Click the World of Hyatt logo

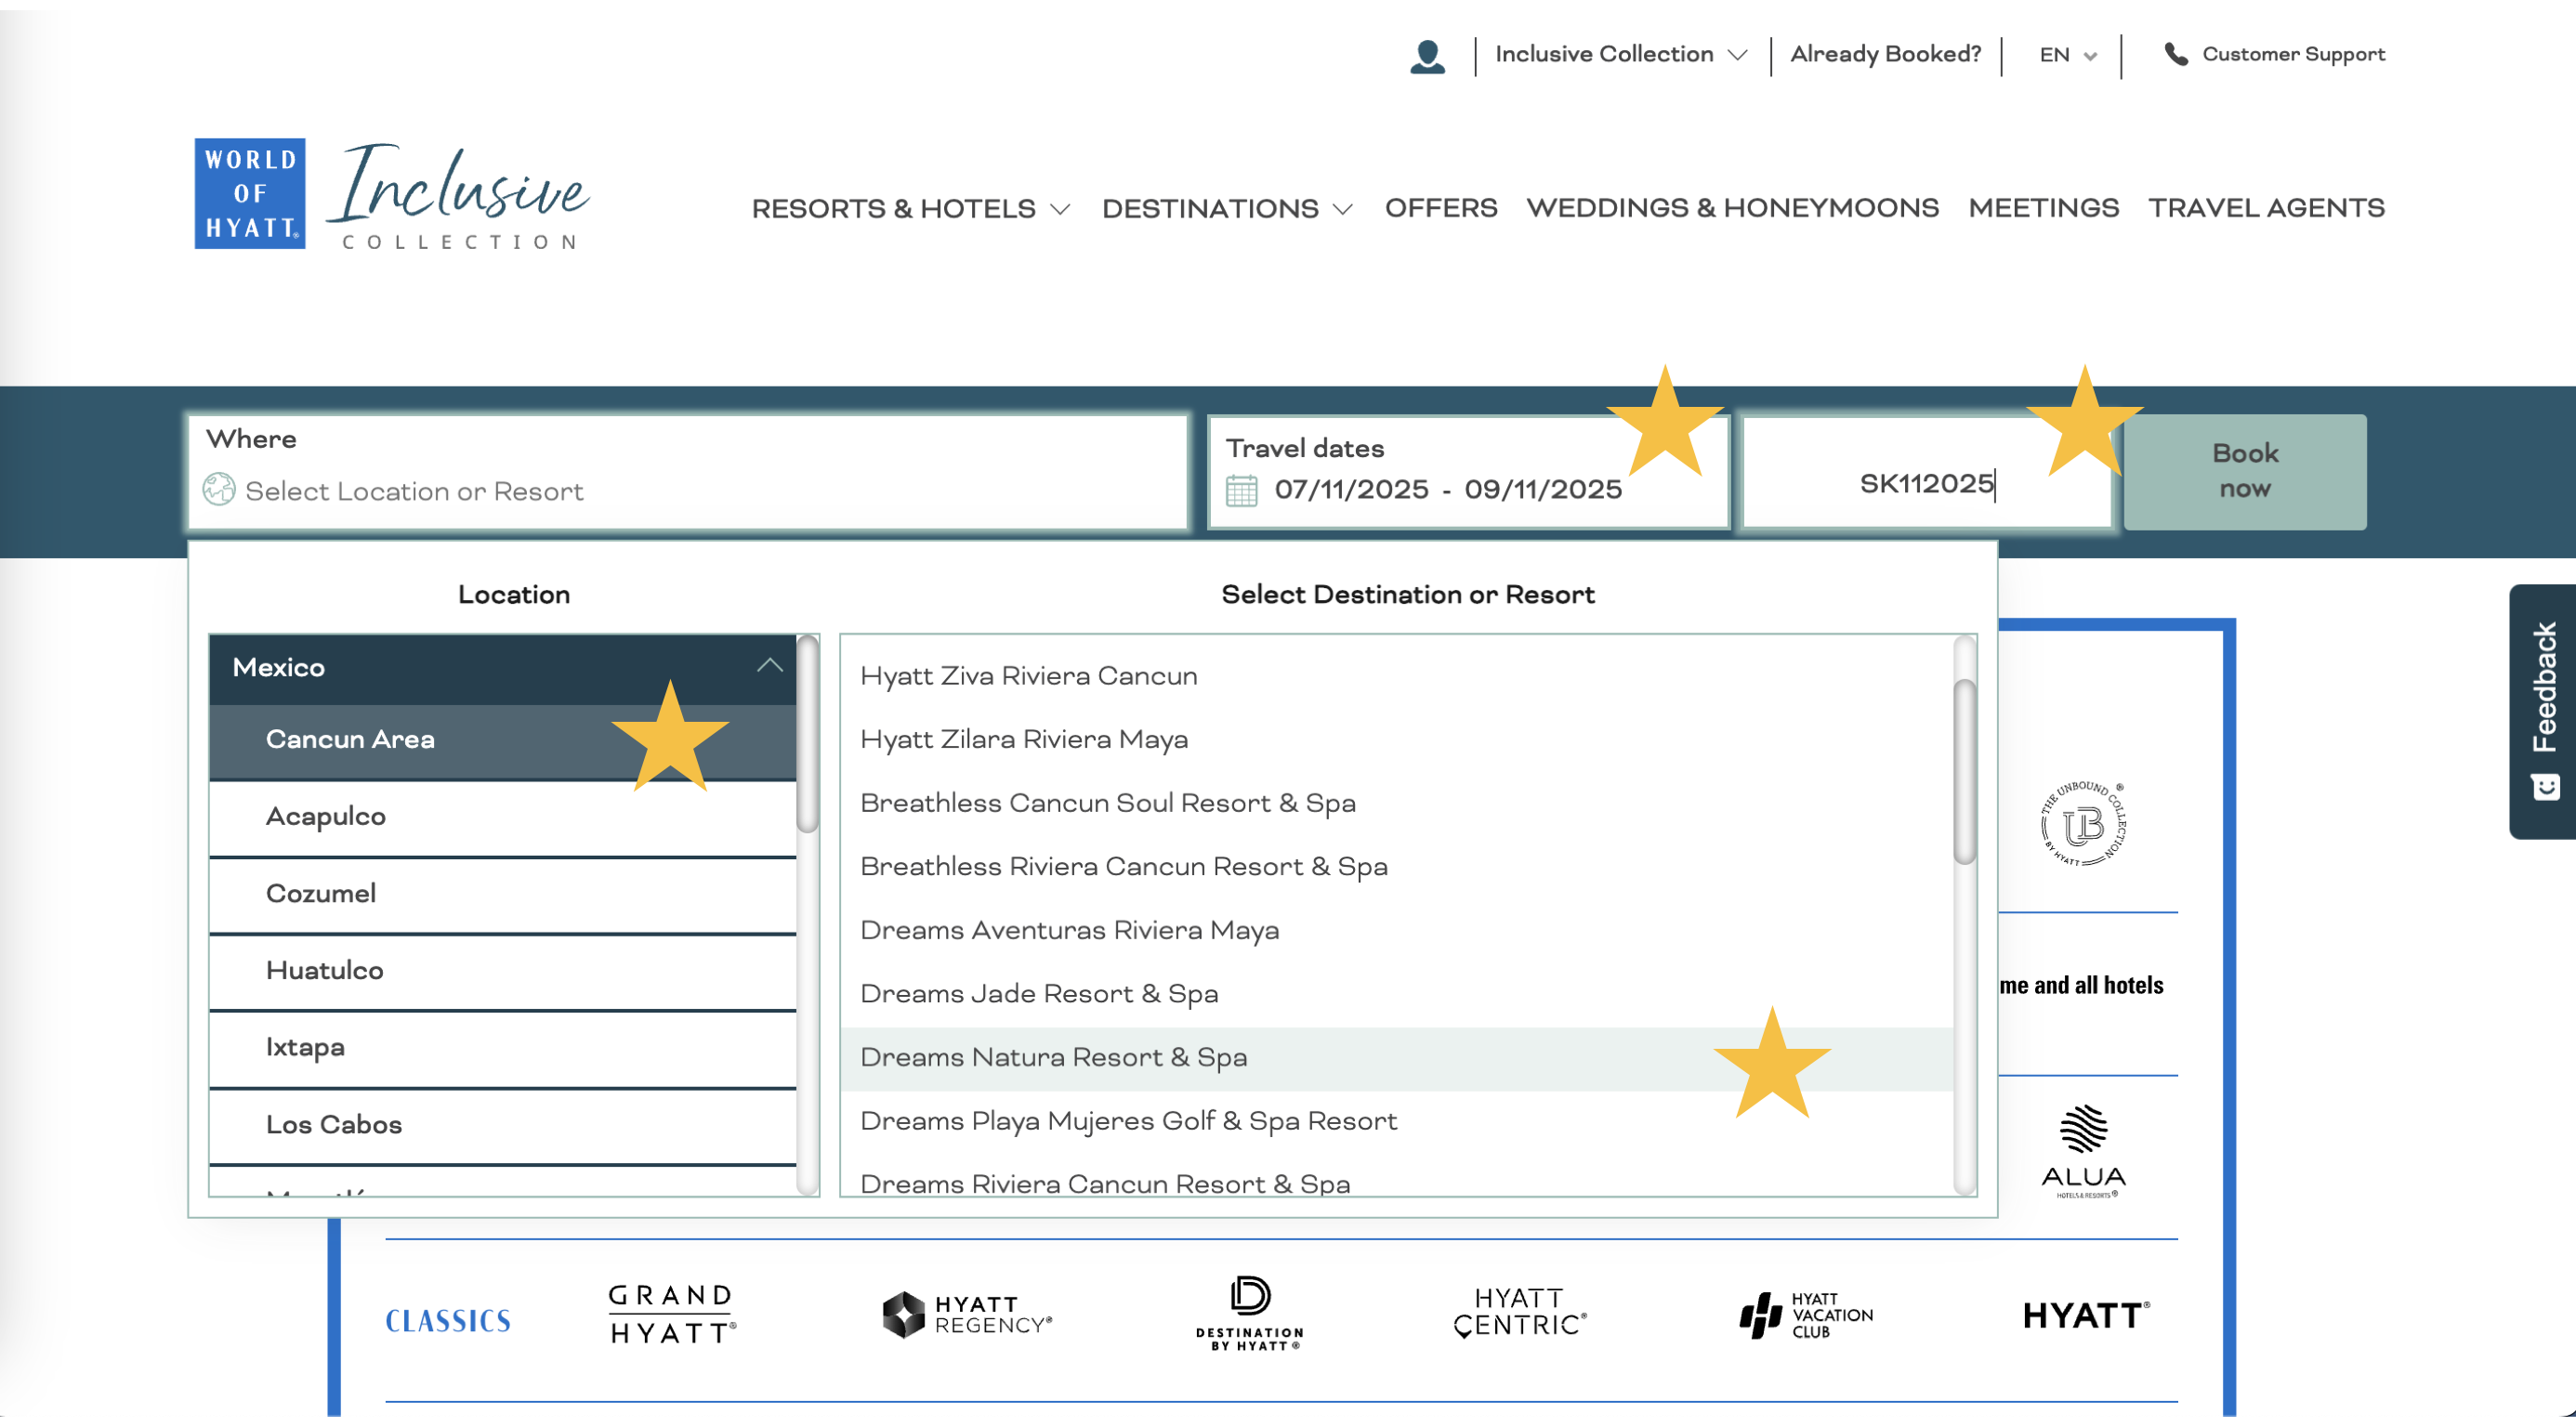pos(249,193)
